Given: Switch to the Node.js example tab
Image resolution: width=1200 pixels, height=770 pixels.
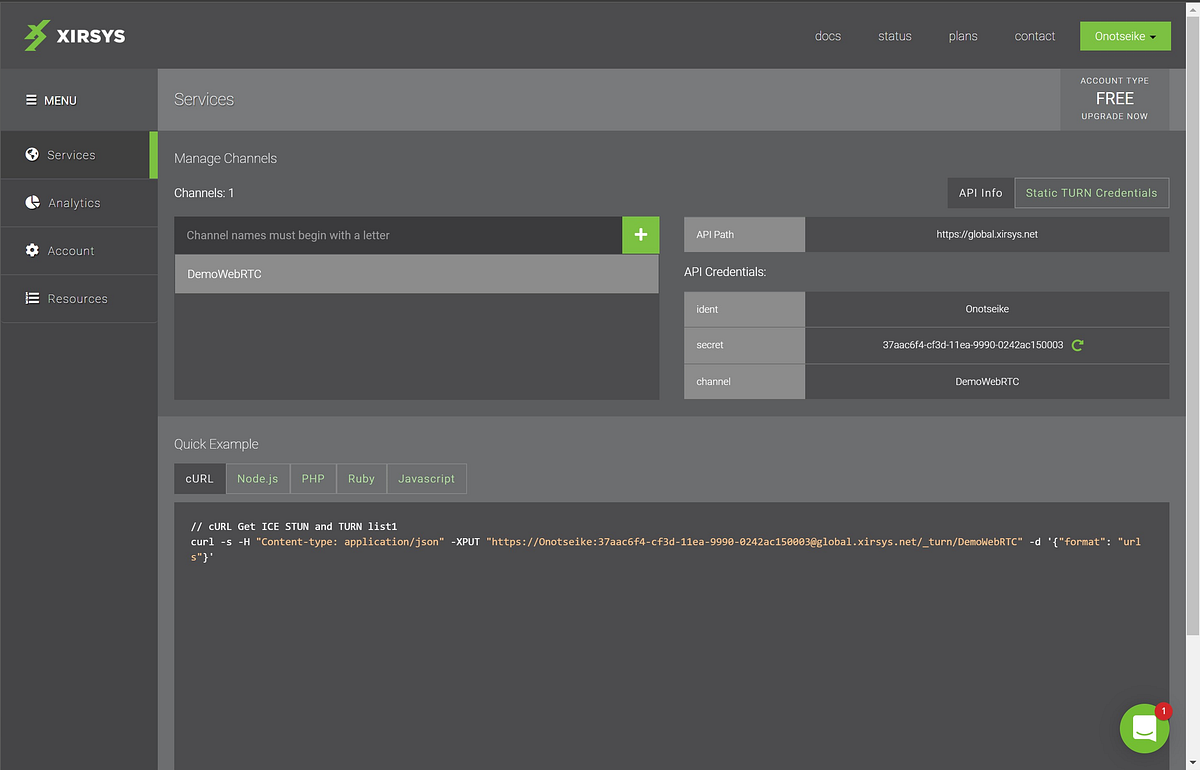Looking at the screenshot, I should (x=258, y=478).
